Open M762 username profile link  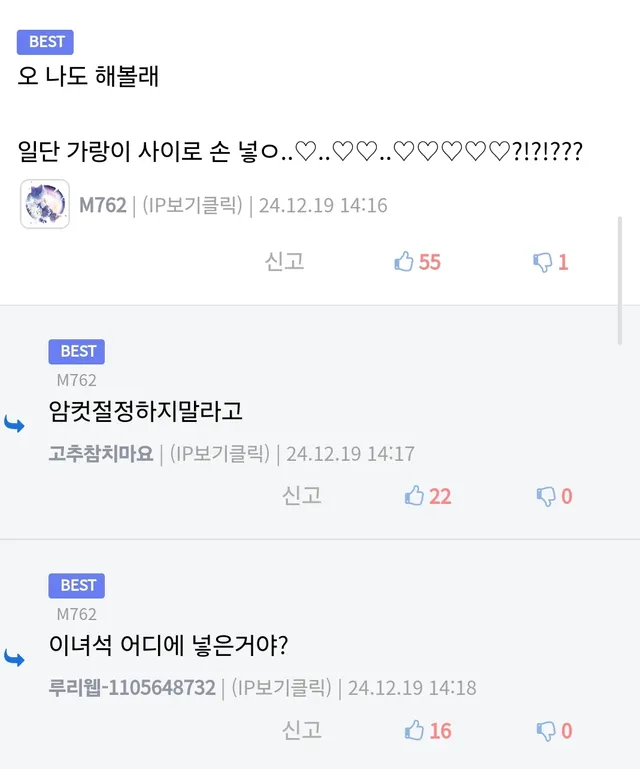coord(103,205)
